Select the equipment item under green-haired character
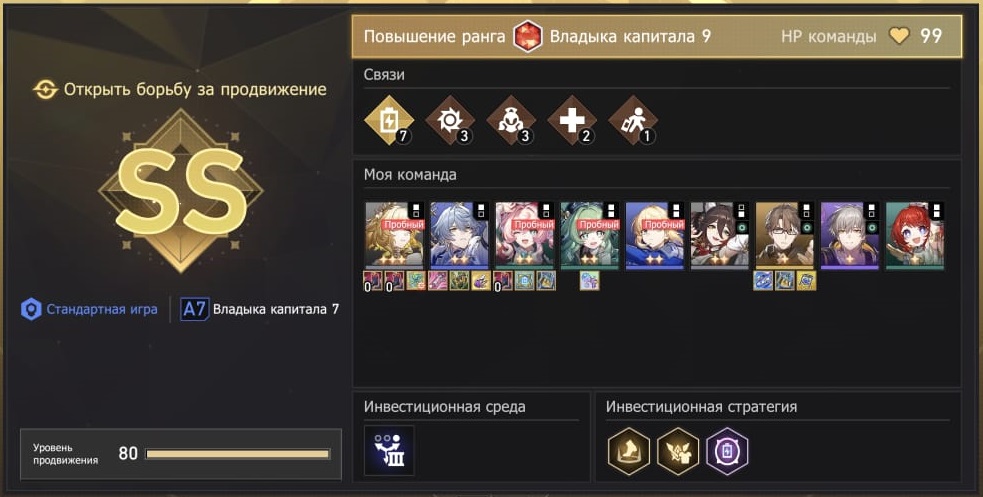The width and height of the screenshot is (983, 497). [x=589, y=281]
